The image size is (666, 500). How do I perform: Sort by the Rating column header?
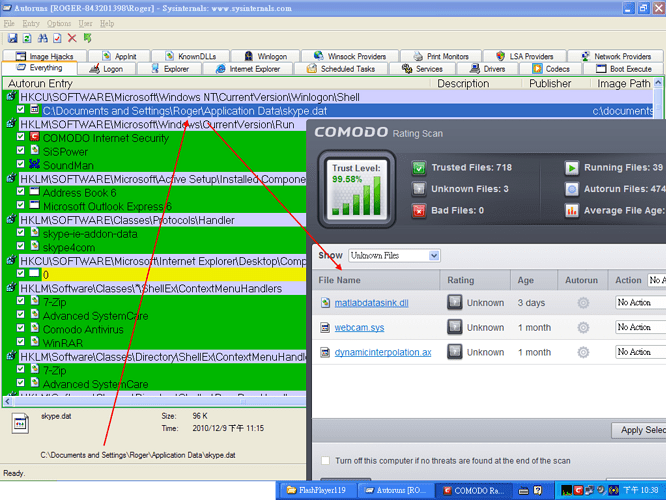coord(475,280)
